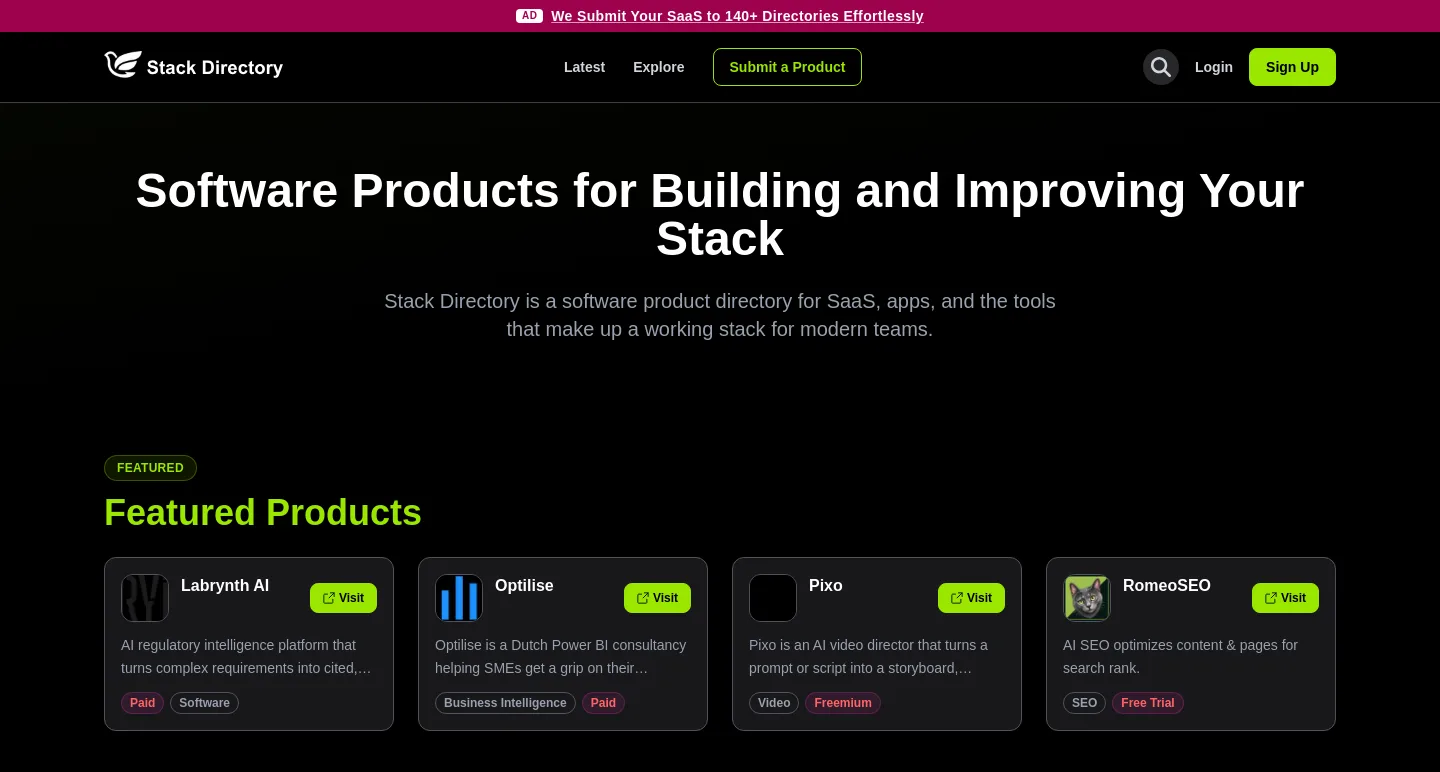Click the RomeoSEO description text

1181,657
